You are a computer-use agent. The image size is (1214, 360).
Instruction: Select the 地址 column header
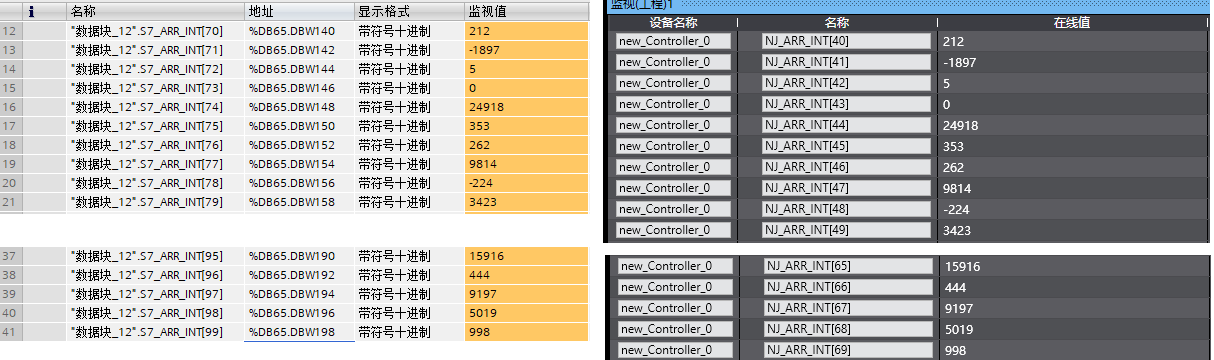click(299, 11)
